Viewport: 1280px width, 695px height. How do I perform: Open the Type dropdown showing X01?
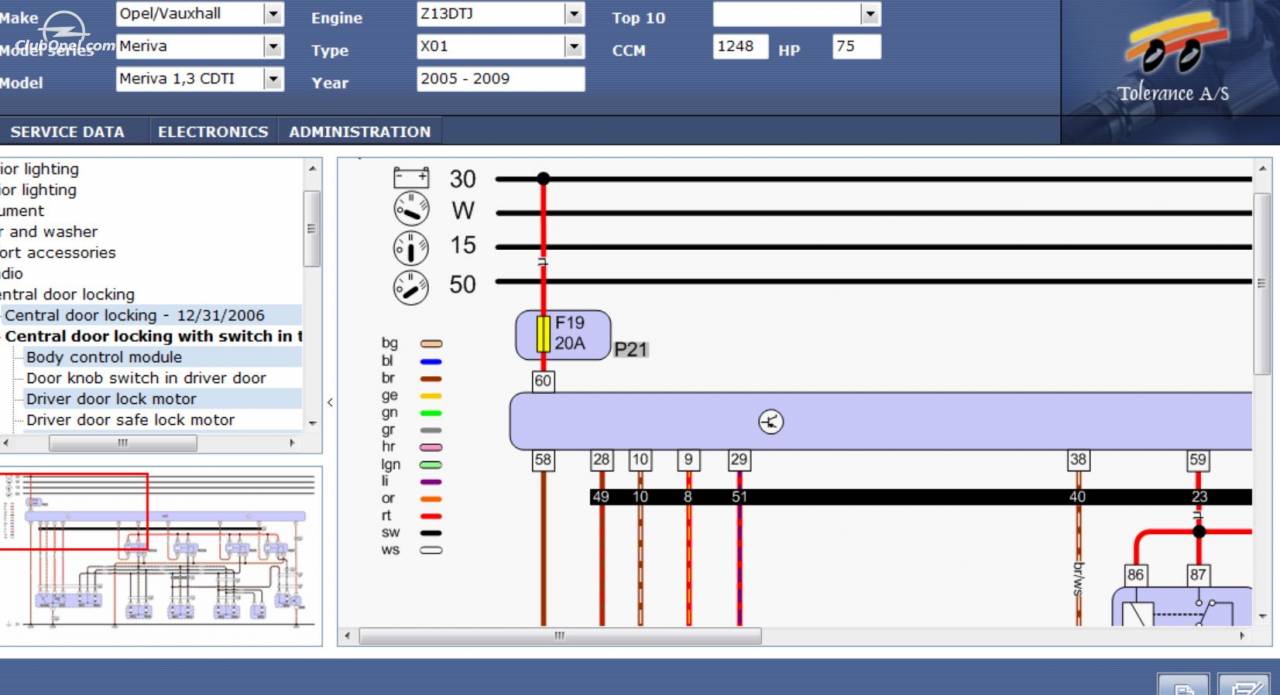[573, 46]
